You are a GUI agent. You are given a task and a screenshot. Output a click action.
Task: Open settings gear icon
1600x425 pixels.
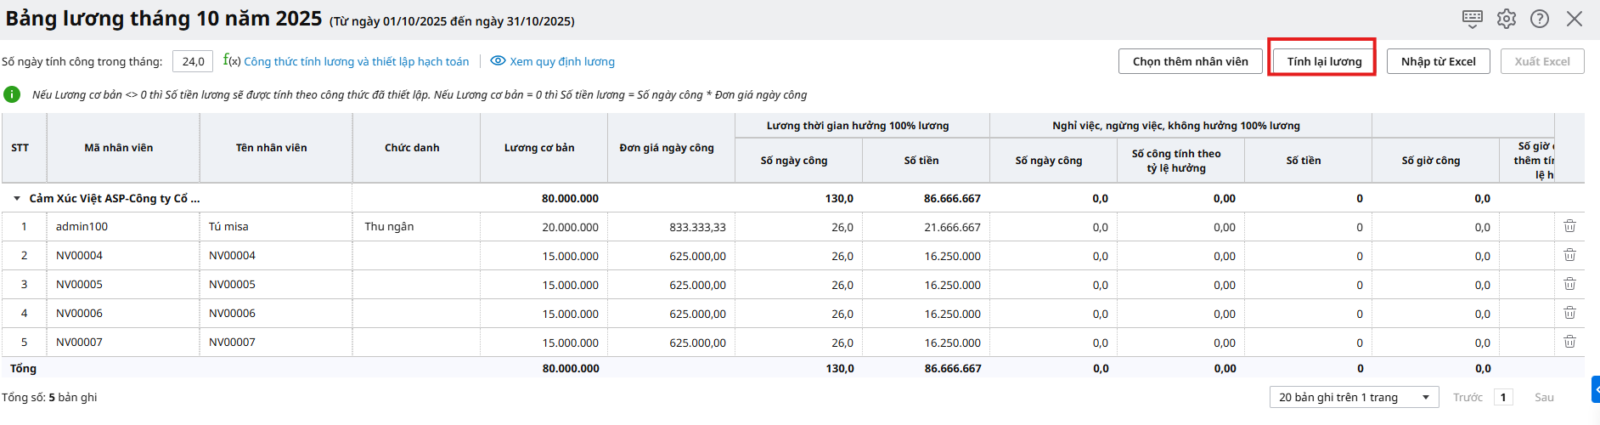pos(1506,18)
